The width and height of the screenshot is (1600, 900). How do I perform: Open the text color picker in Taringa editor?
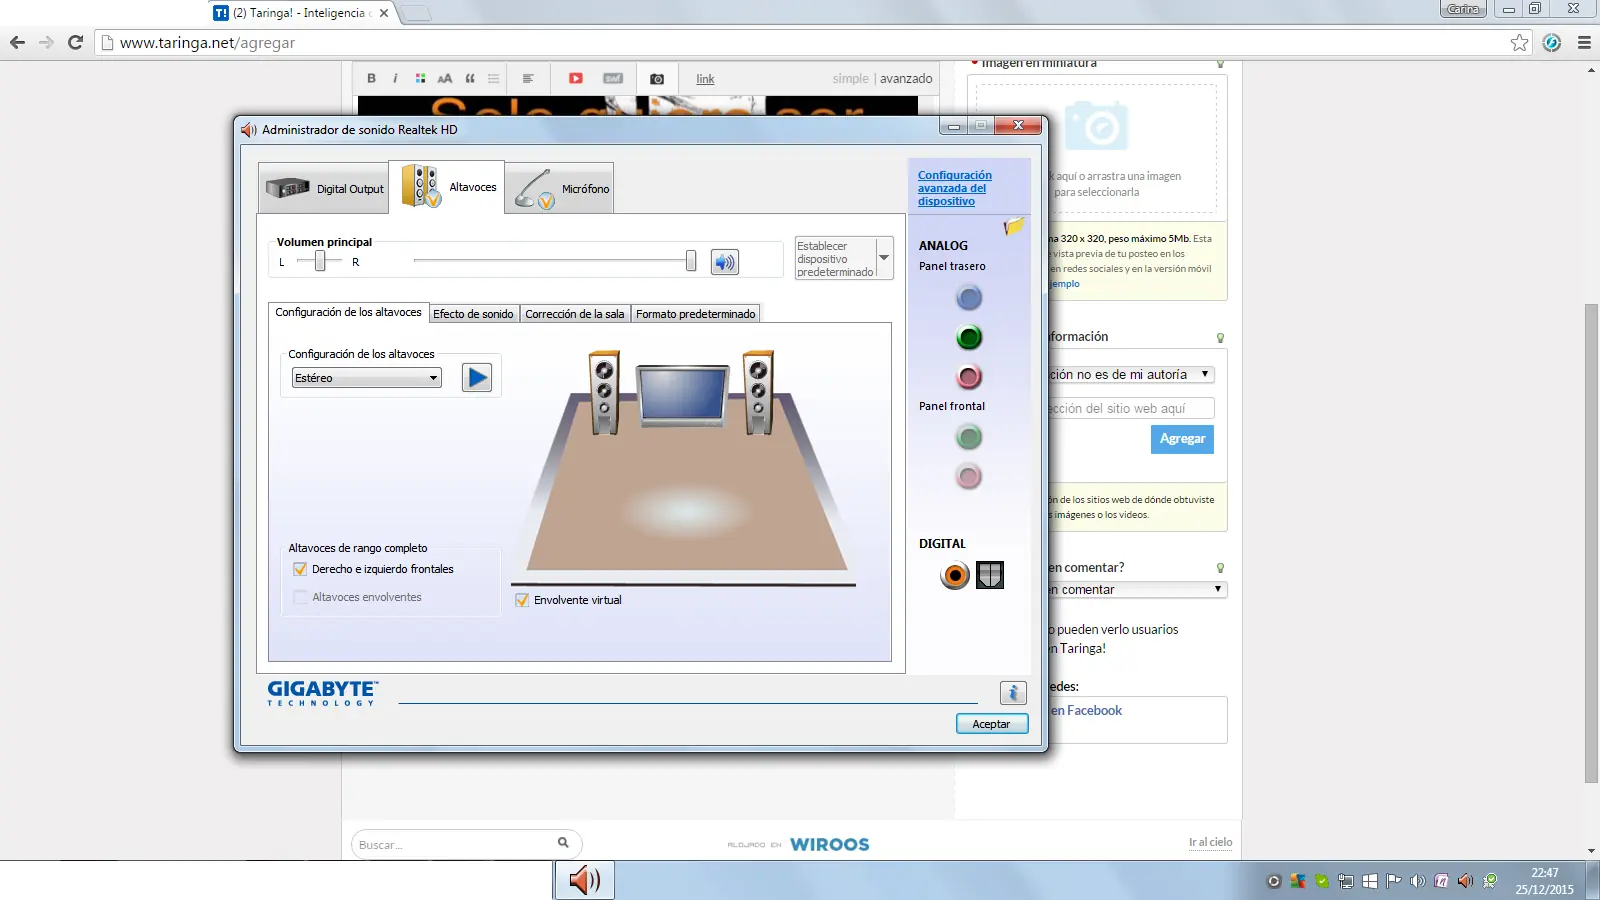click(421, 78)
